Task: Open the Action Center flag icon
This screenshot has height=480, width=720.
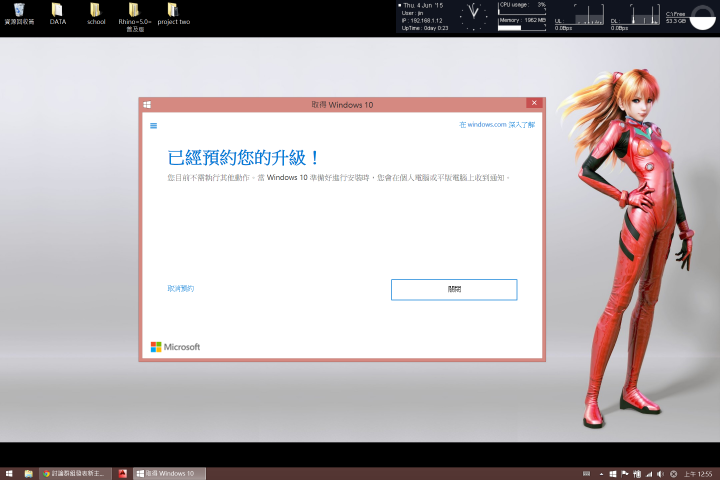Action: click(625, 474)
